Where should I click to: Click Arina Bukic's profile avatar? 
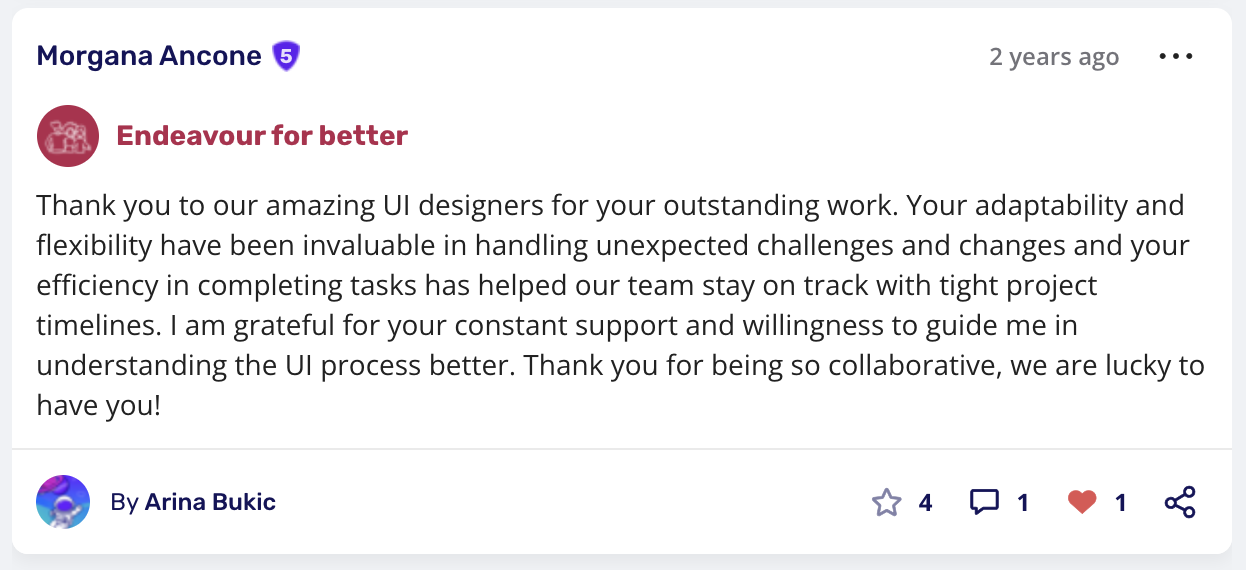click(x=63, y=502)
